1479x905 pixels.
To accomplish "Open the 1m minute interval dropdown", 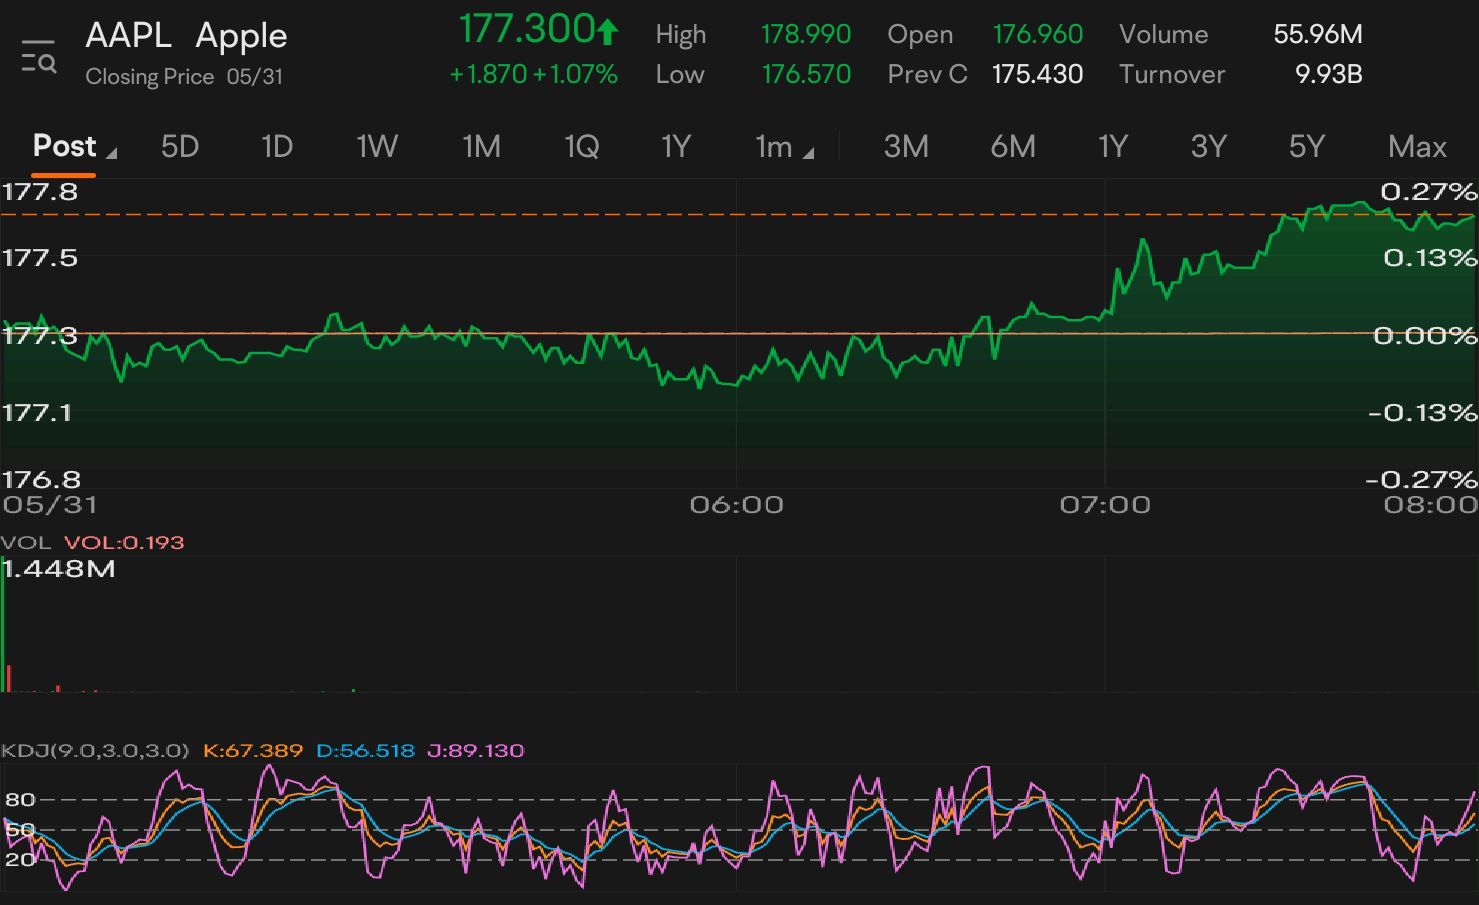I will point(784,147).
